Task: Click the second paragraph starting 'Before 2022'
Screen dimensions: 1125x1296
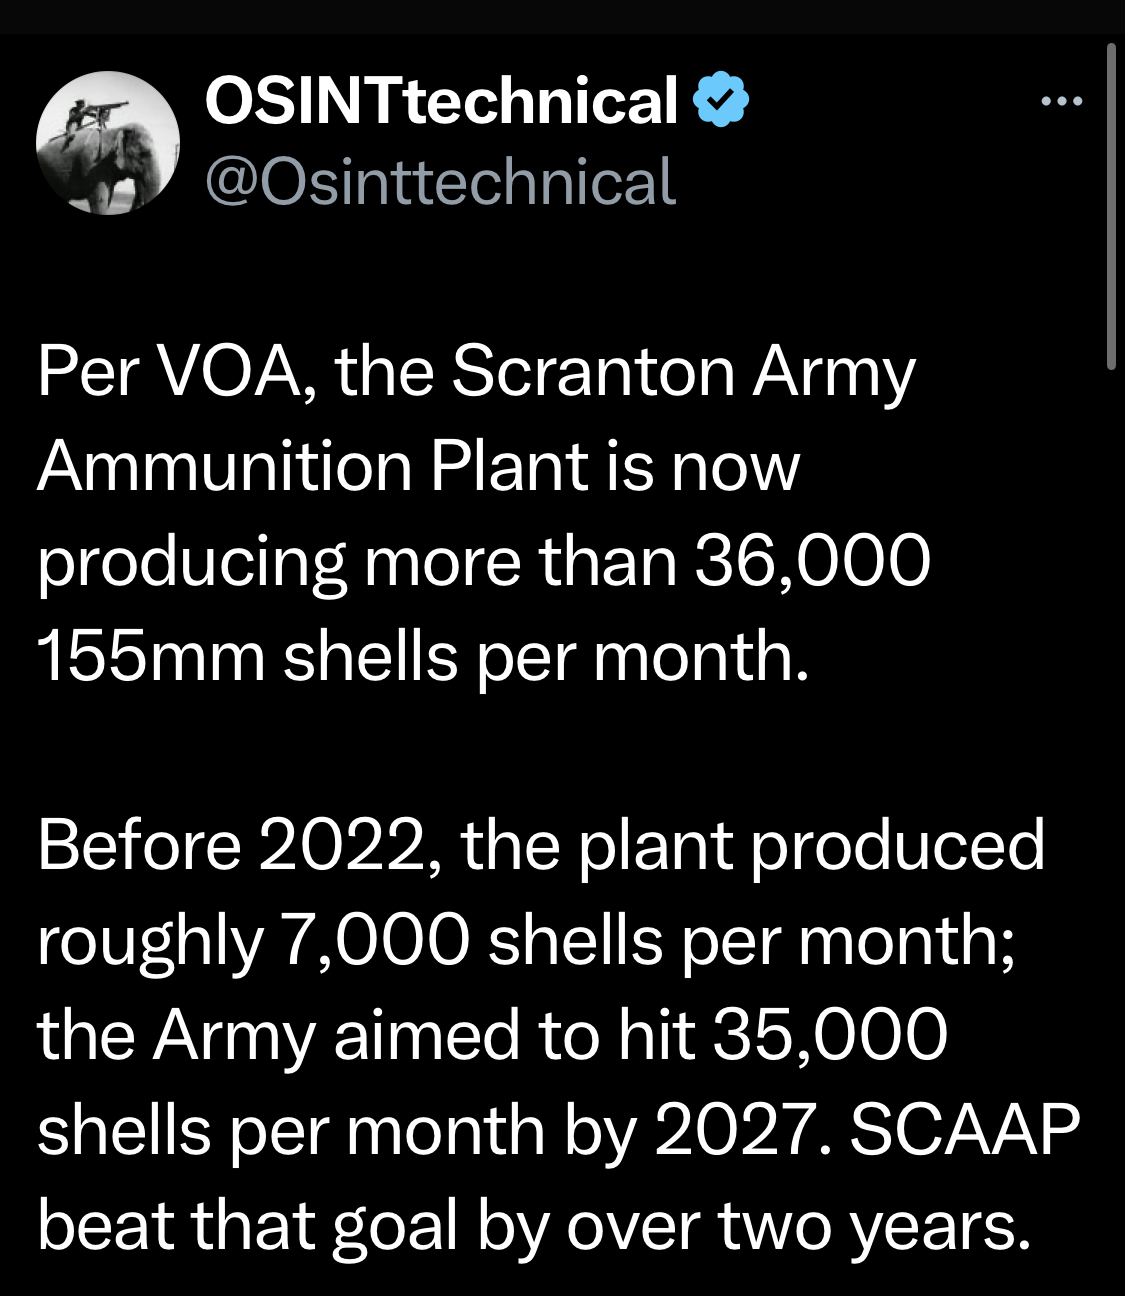Action: coord(540,1035)
